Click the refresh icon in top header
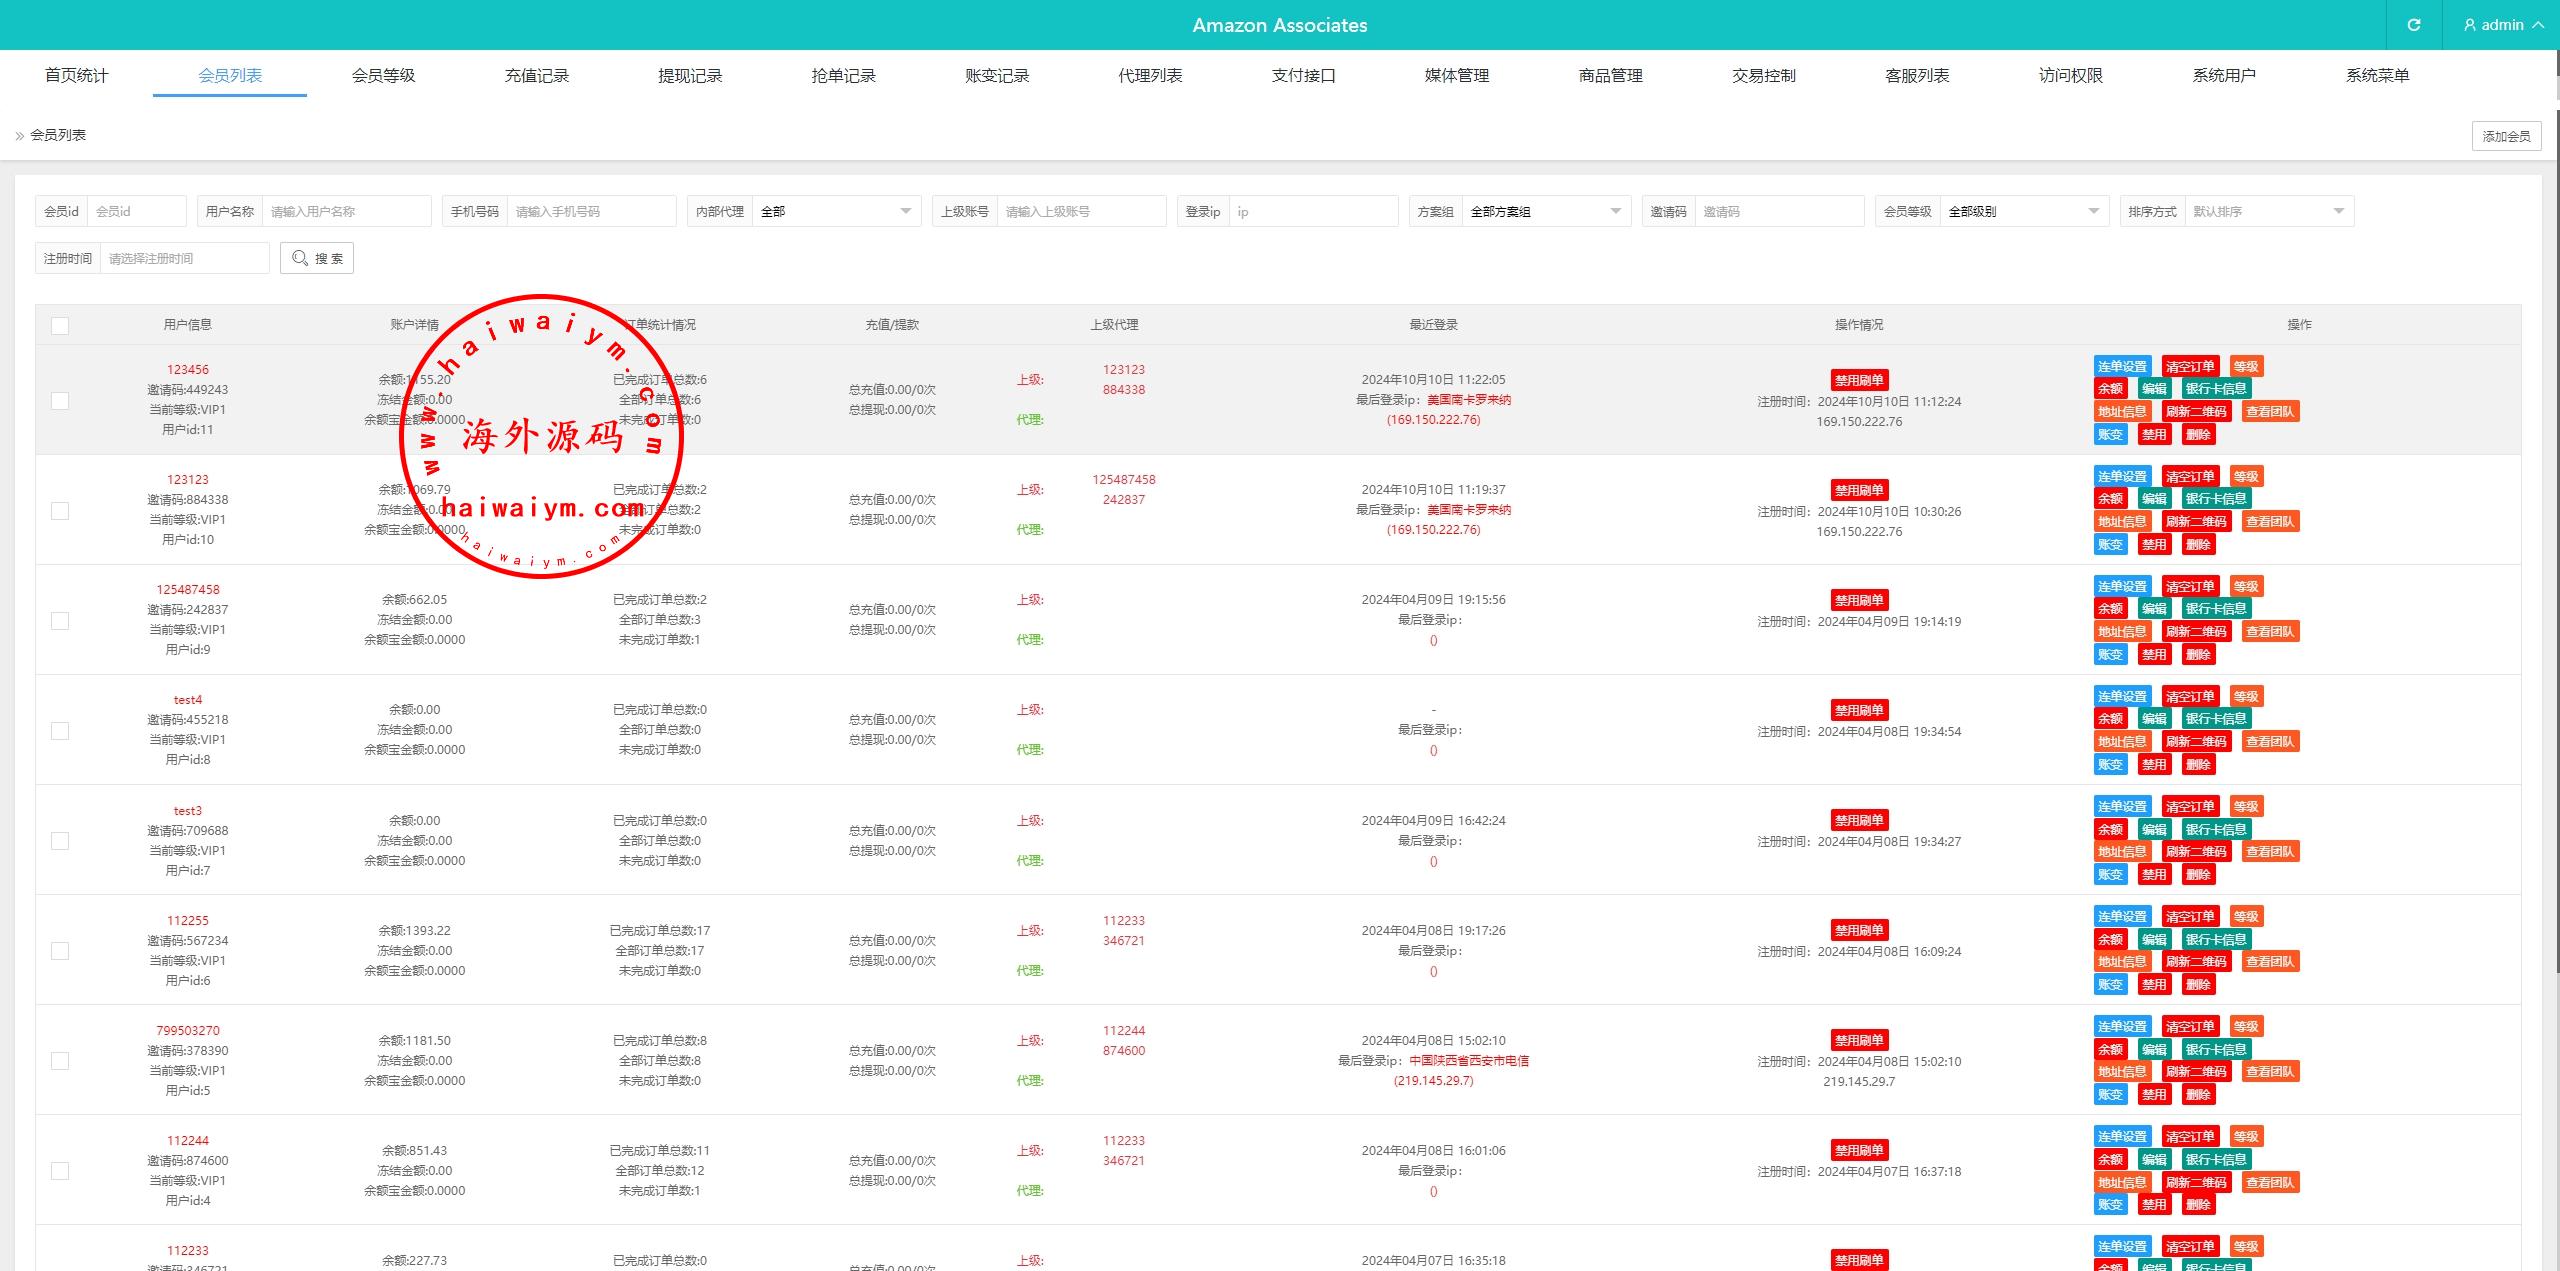This screenshot has width=2560, height=1271. point(2413,25)
